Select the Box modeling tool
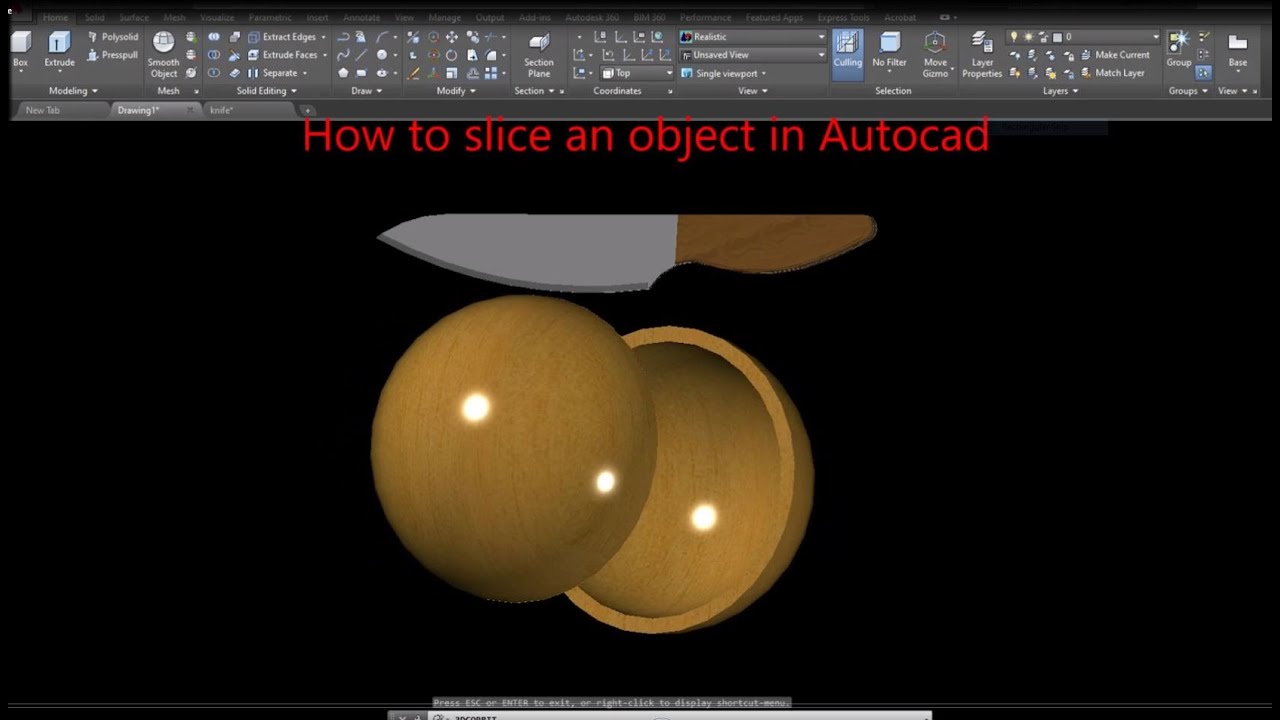This screenshot has height=720, width=1280. (20, 50)
